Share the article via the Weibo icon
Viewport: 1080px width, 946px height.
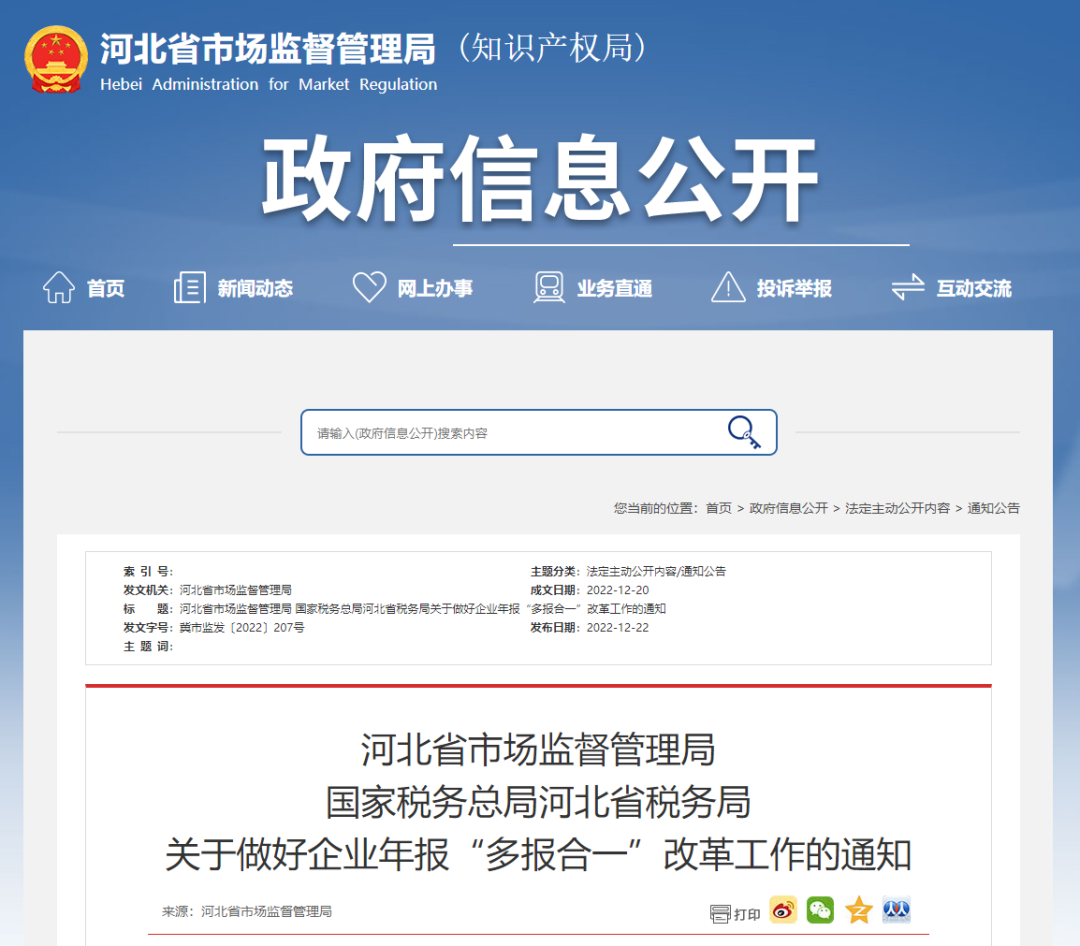pyautogui.click(x=782, y=910)
